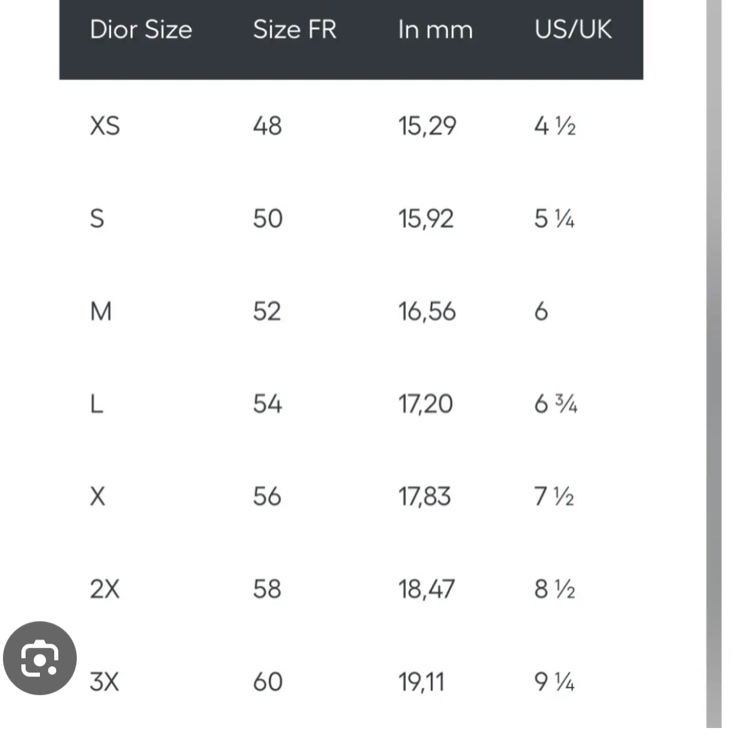Viewport: 740px width, 738px height.
Task: Click the 7 ½ US/UK value
Action: (555, 497)
